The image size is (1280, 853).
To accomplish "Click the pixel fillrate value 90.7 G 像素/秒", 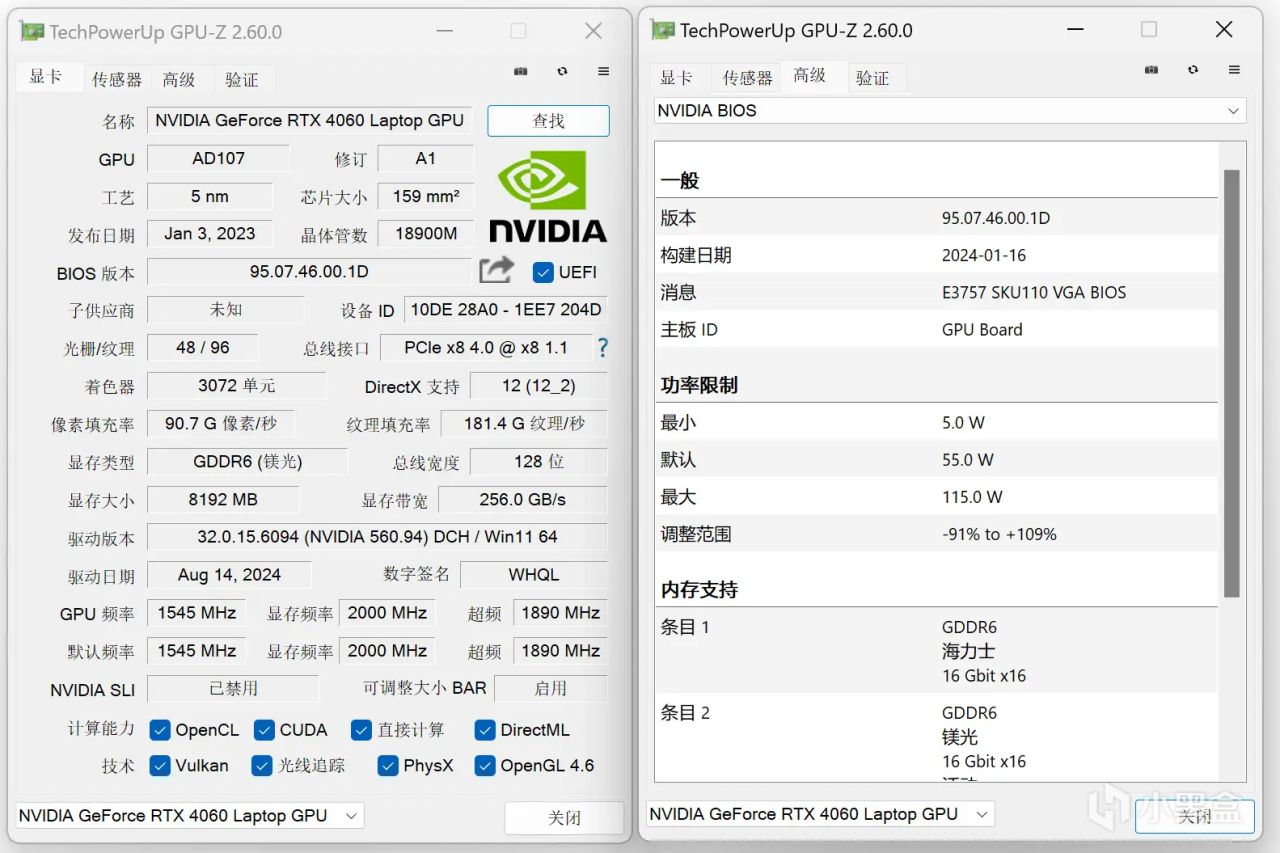I will [221, 424].
